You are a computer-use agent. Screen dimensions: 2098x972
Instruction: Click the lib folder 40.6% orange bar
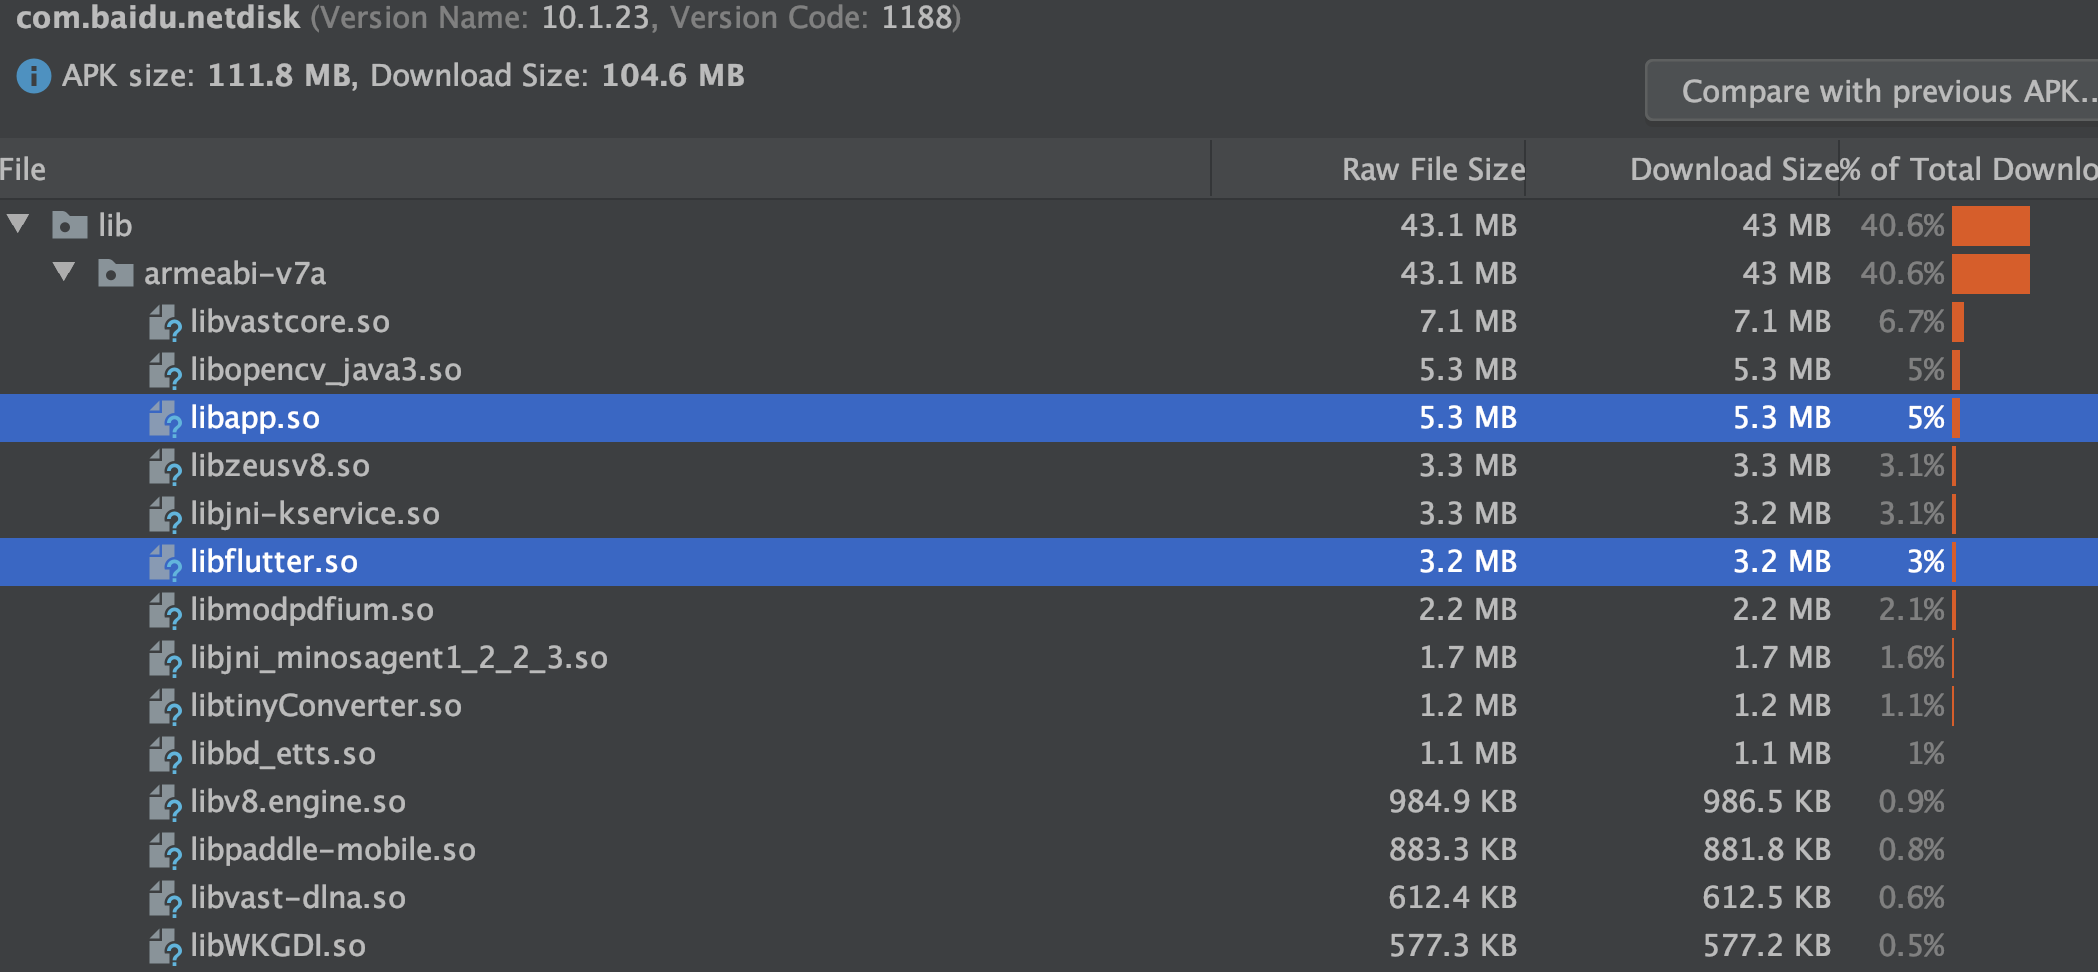(x=1990, y=225)
